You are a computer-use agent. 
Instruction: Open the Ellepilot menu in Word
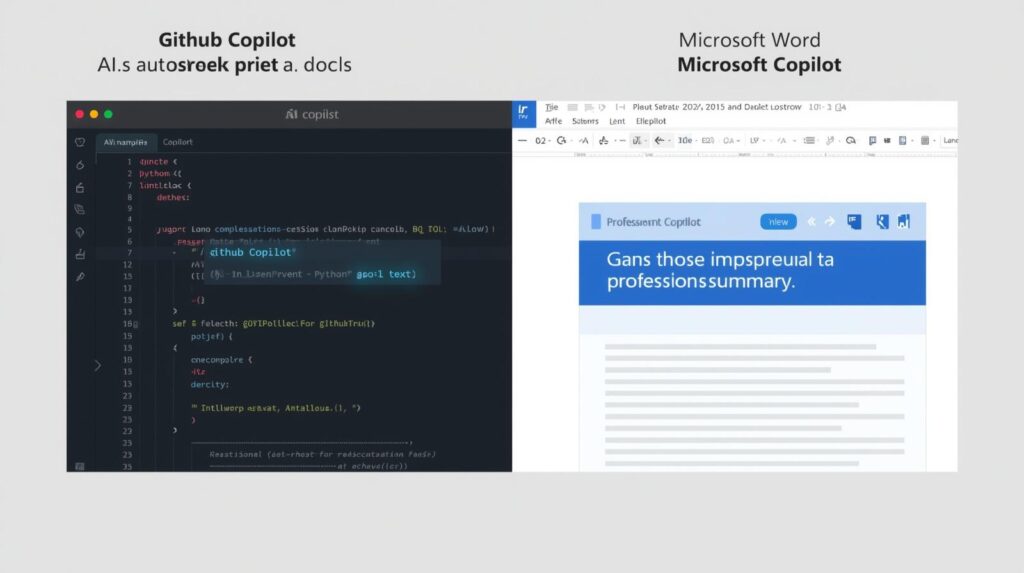click(x=651, y=121)
